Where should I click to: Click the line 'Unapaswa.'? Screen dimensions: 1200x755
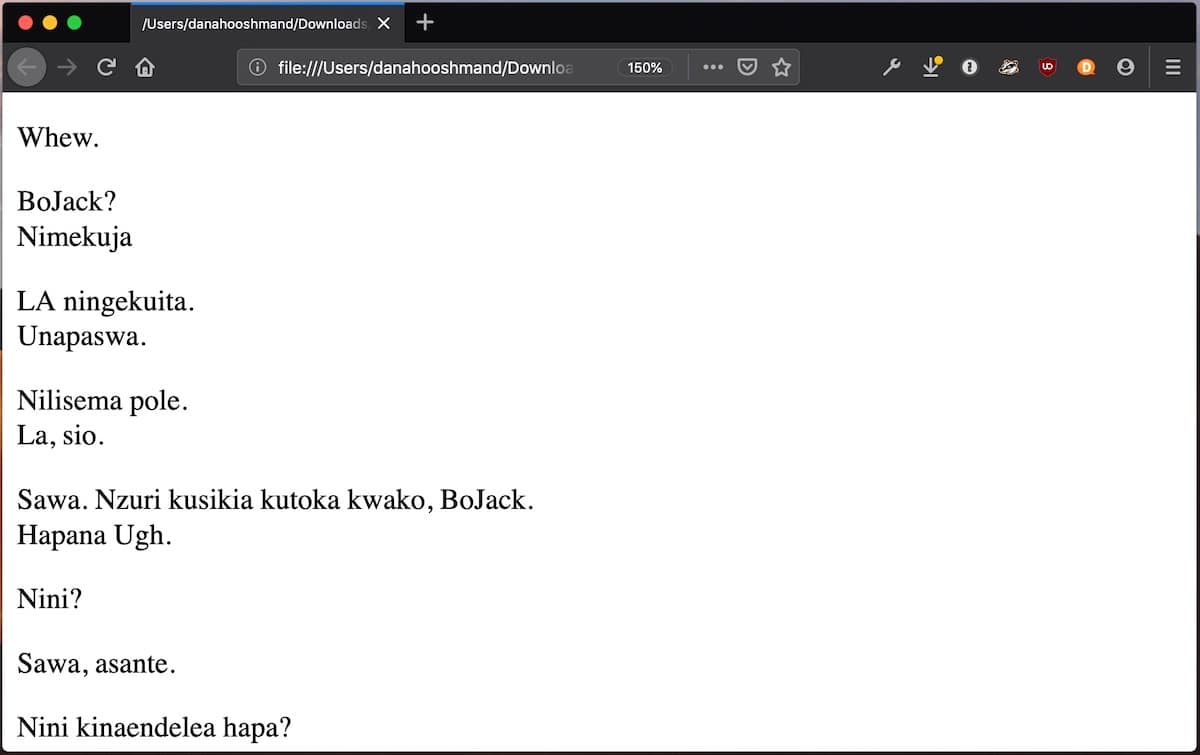pyautogui.click(x=82, y=337)
